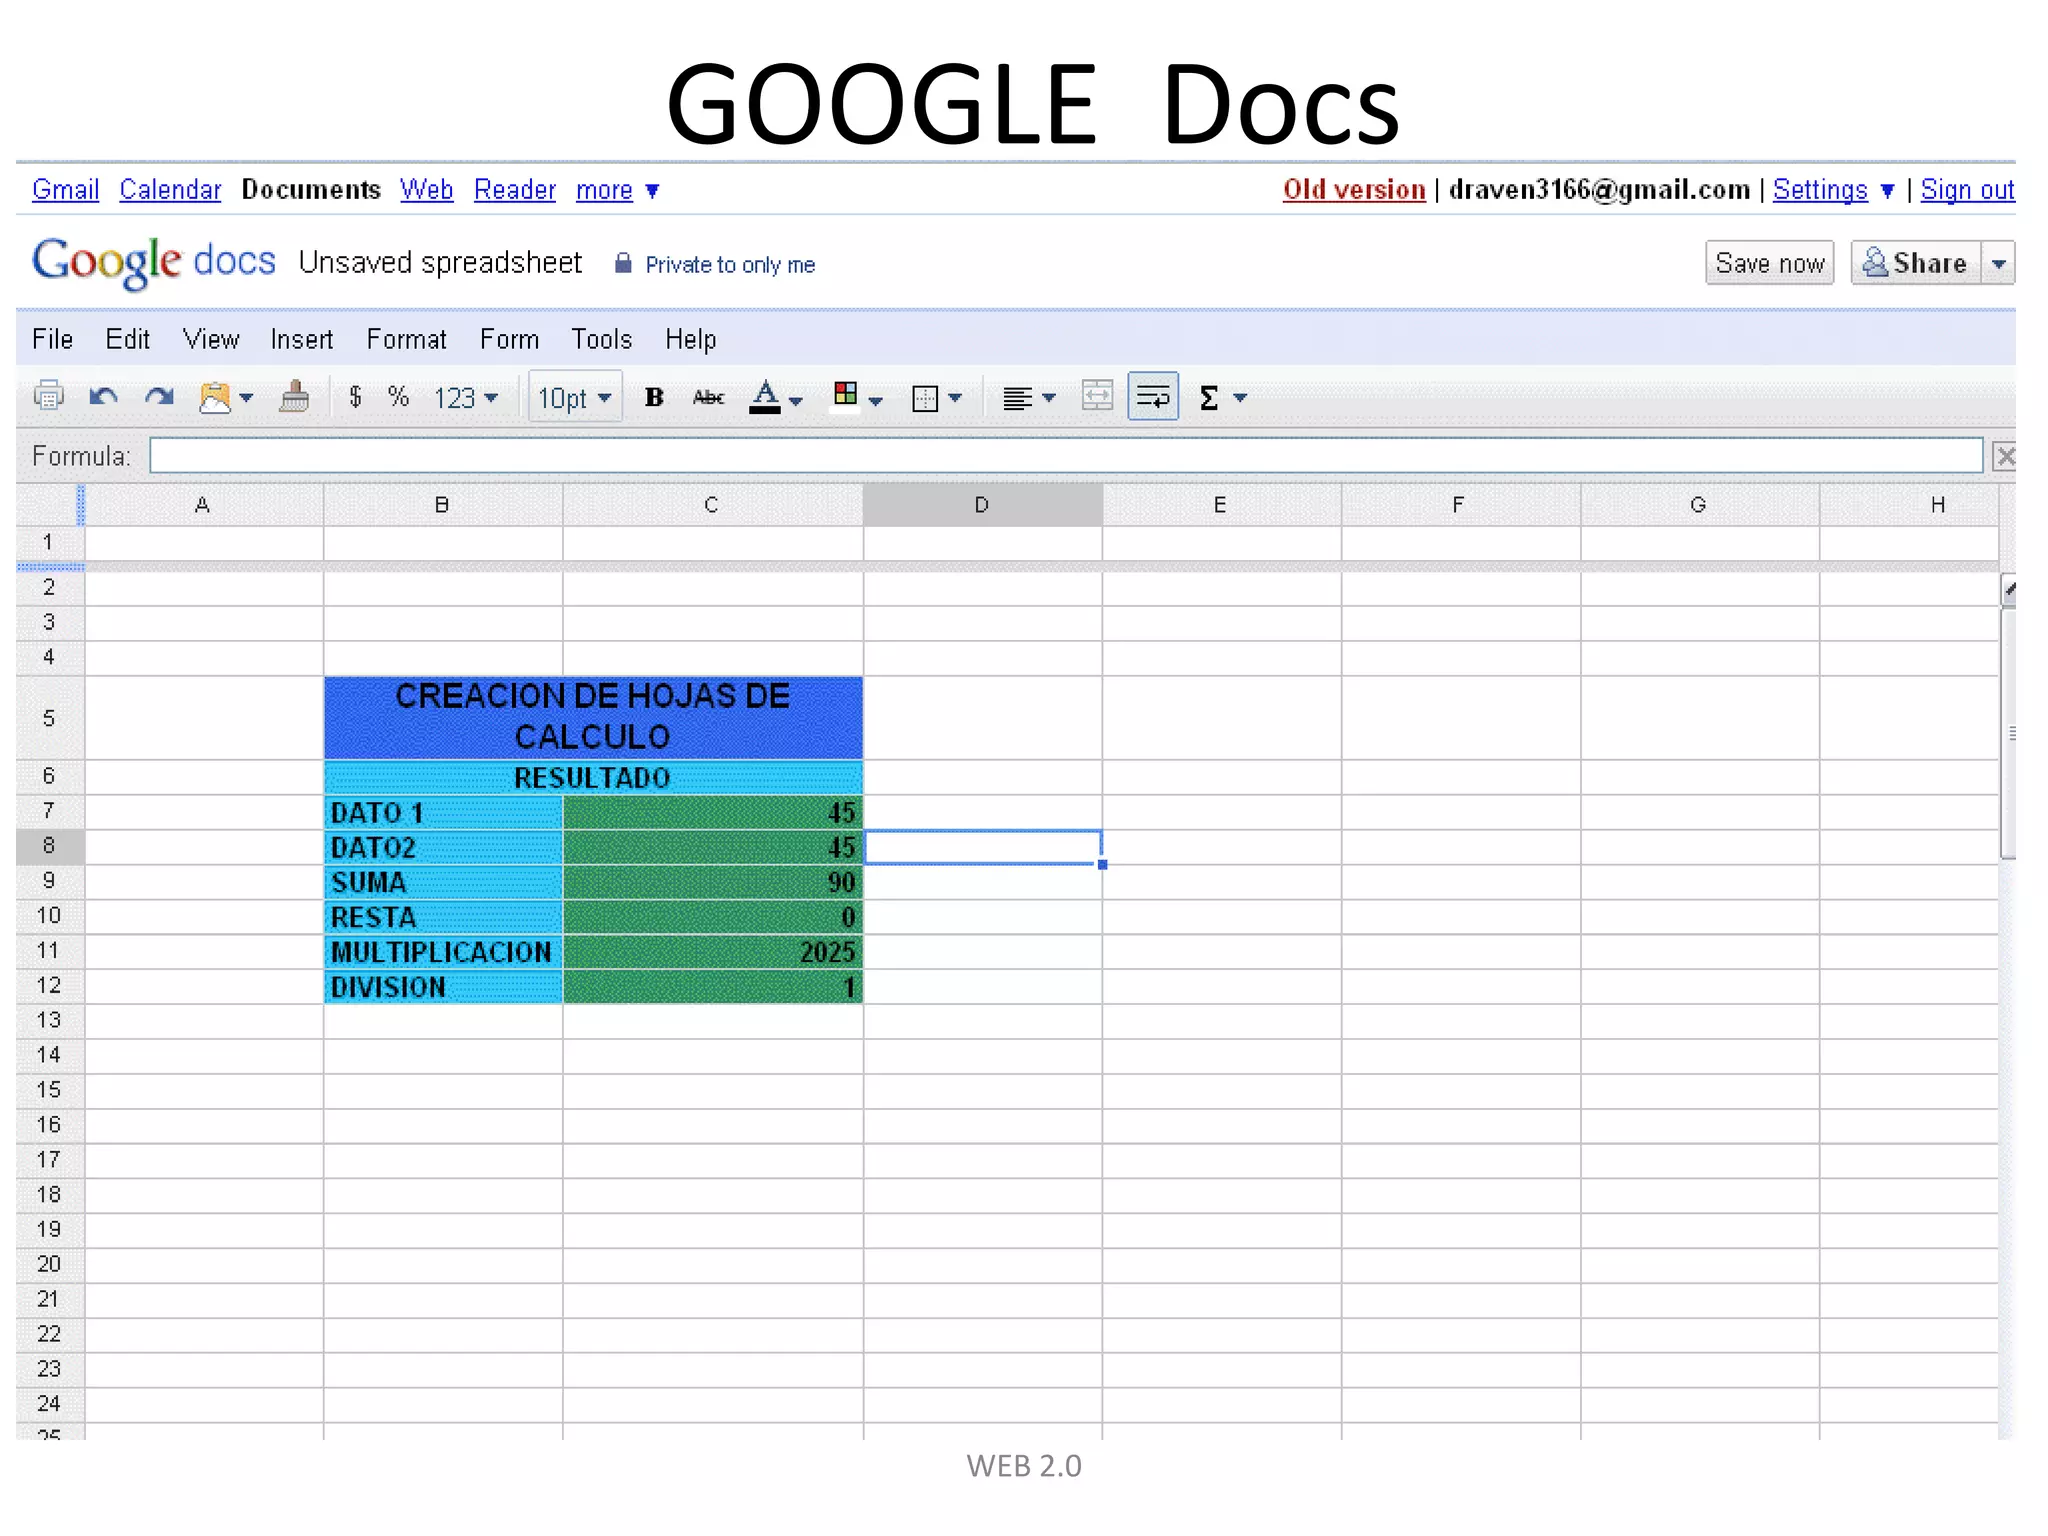Open the Calendar link

(170, 189)
